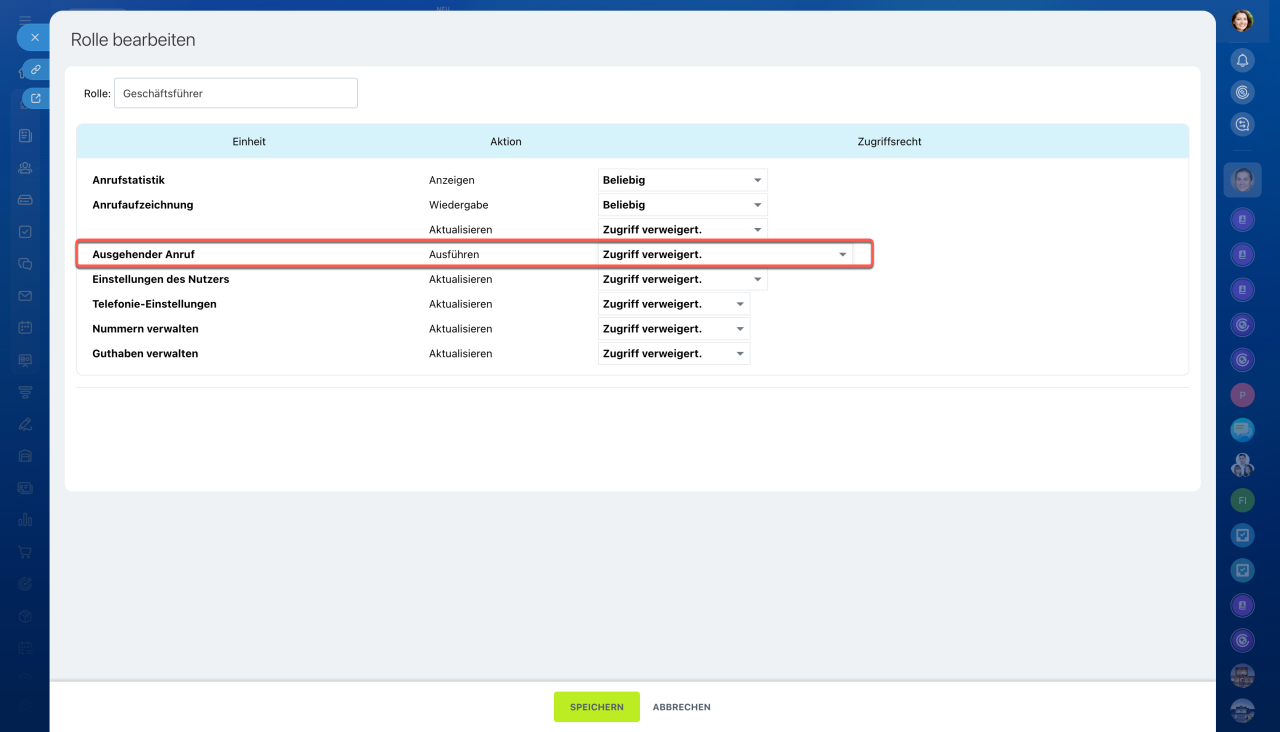Open calendar icon in left sidebar
This screenshot has height=732, width=1280.
[x=25, y=328]
